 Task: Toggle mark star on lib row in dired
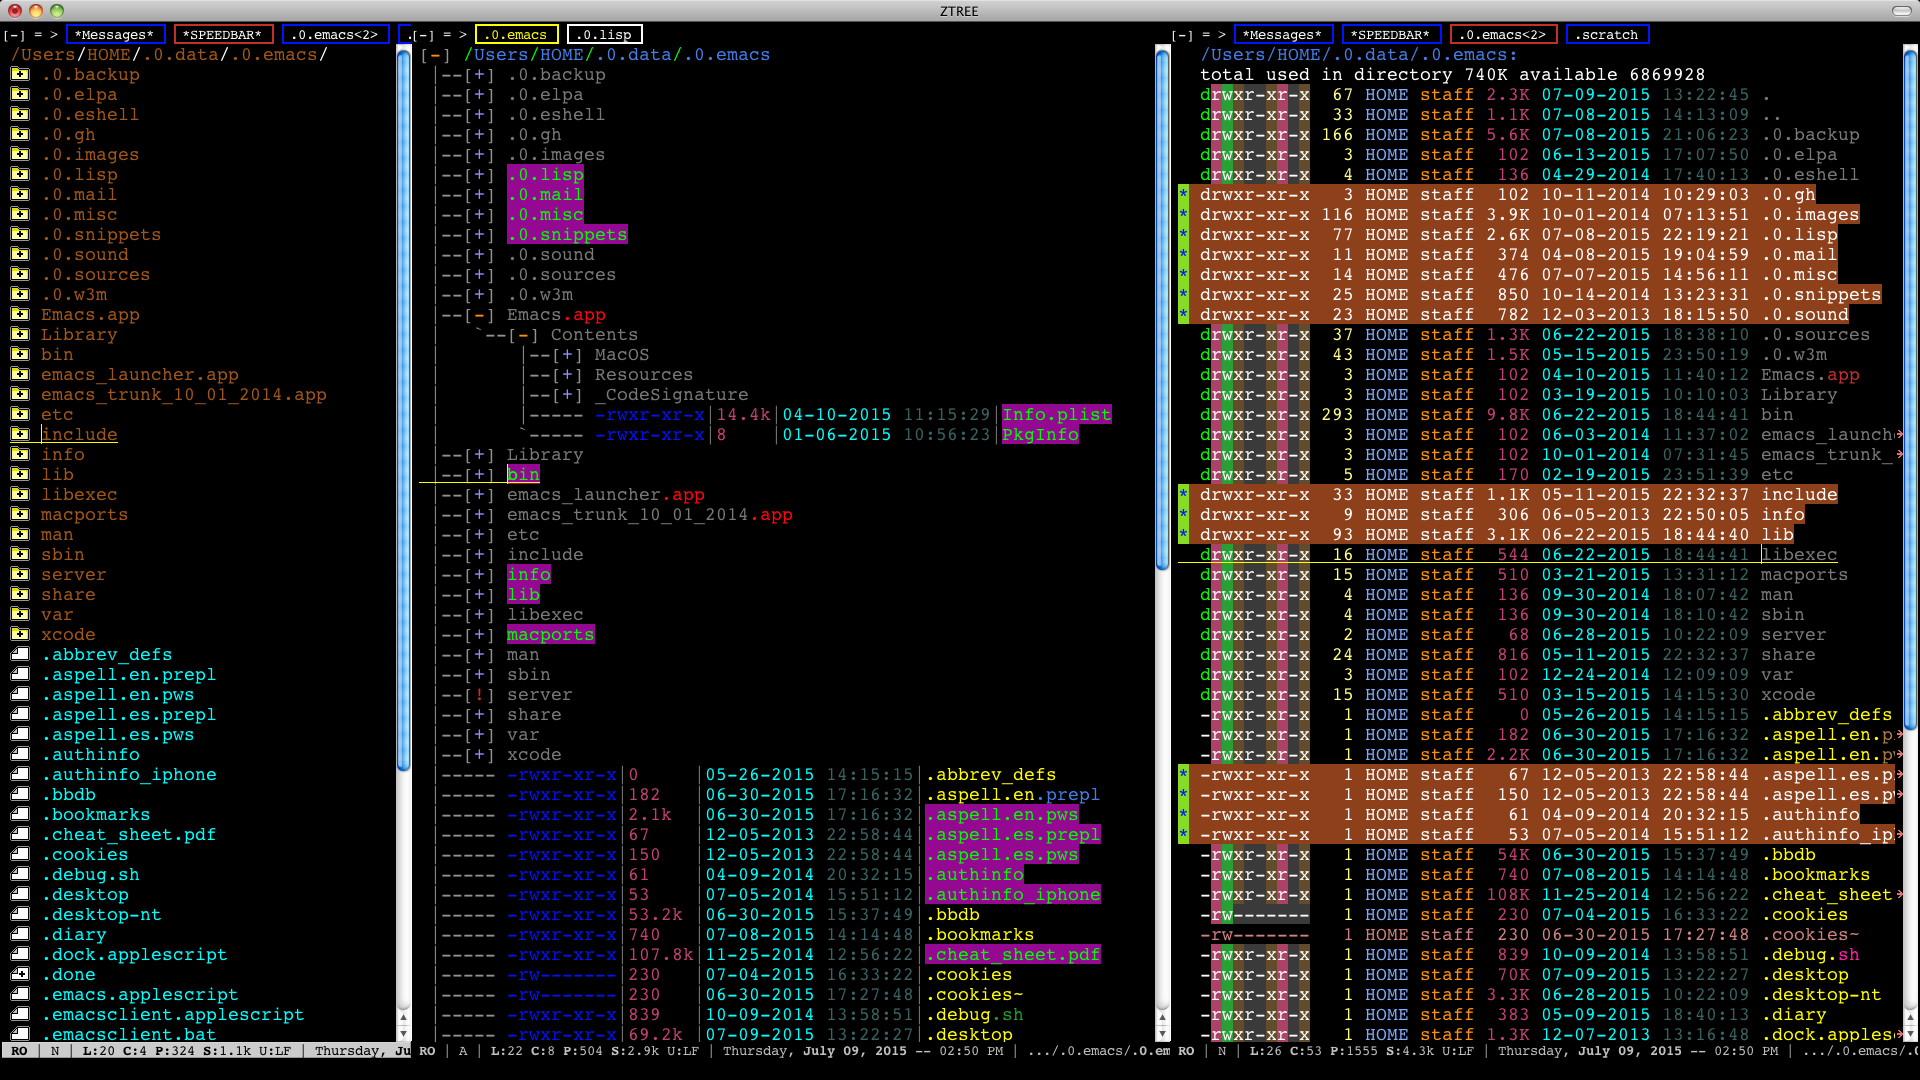(1184, 535)
